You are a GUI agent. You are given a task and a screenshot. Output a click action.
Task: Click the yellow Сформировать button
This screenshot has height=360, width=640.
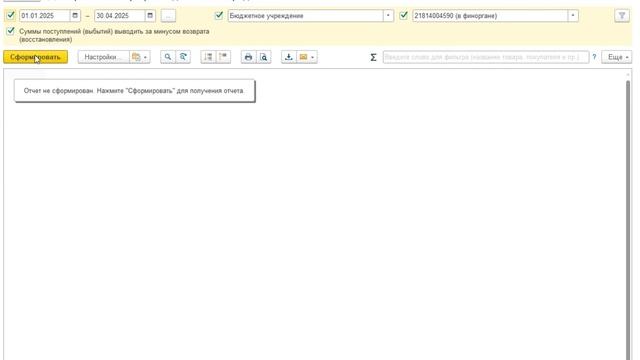click(36, 57)
